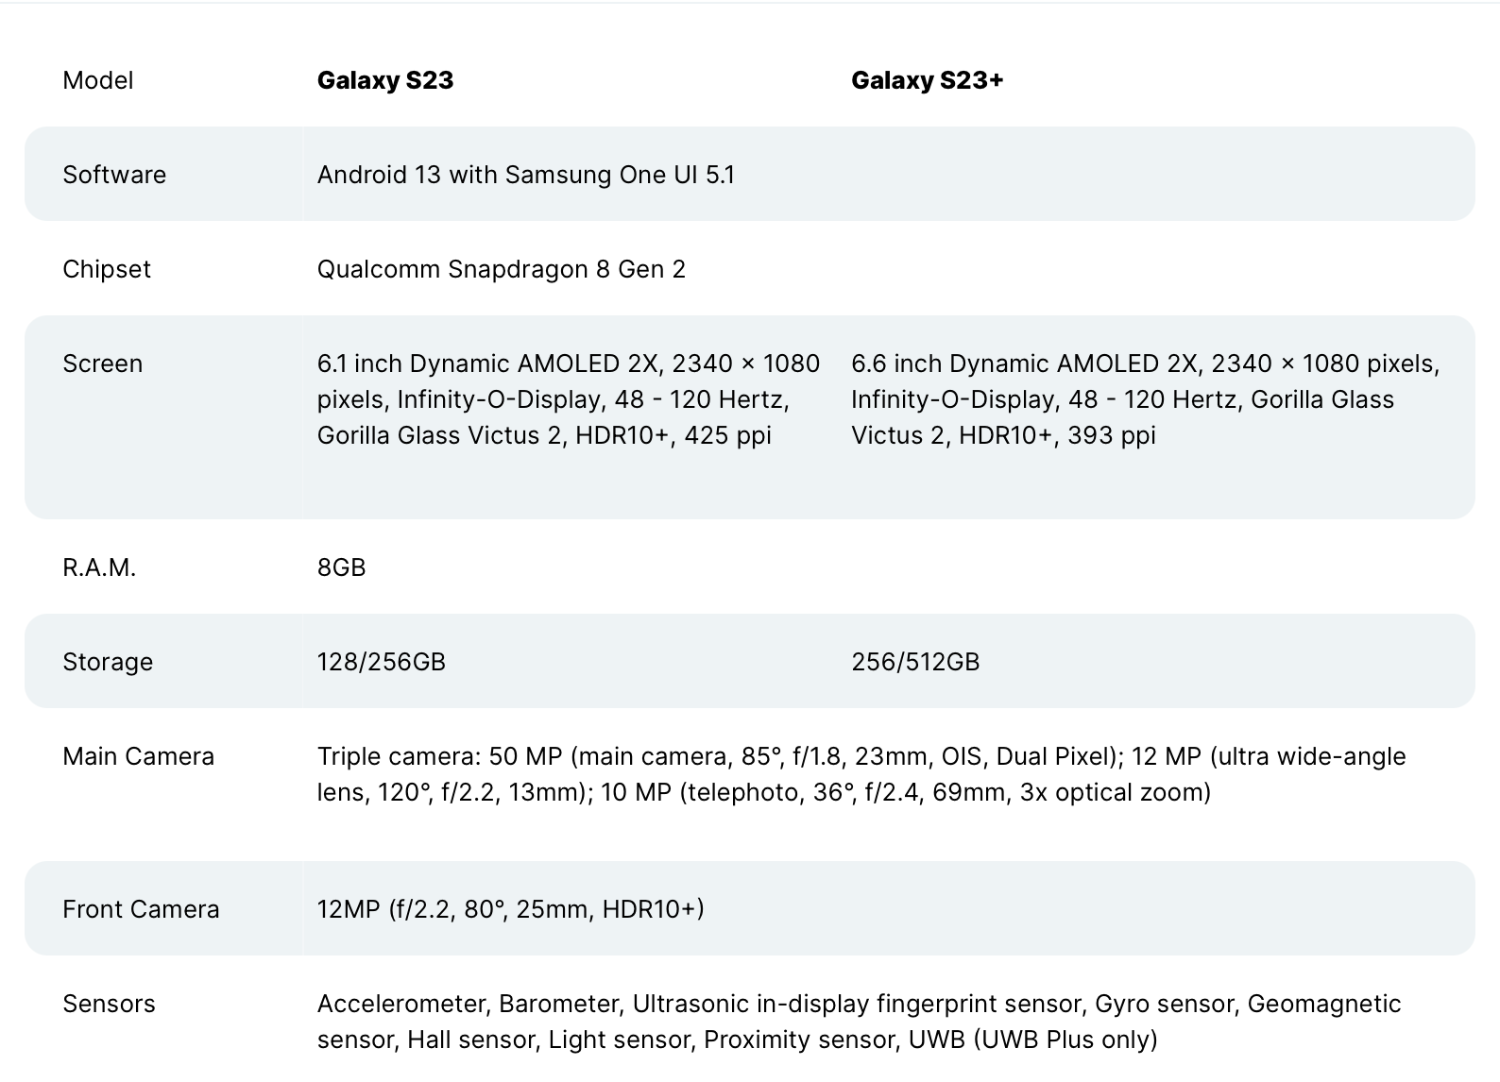The image size is (1500, 1082).
Task: Click the Triple camera specification text
Action: point(860,774)
